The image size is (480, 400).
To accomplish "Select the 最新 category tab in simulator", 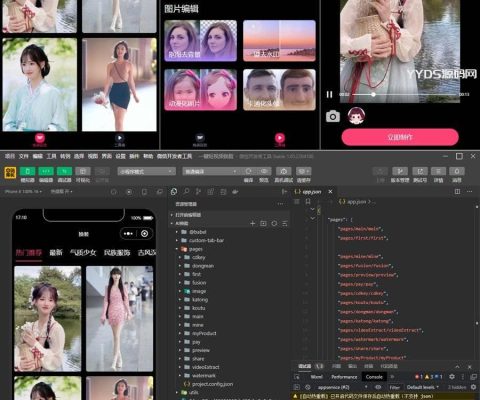I will [x=56, y=252].
